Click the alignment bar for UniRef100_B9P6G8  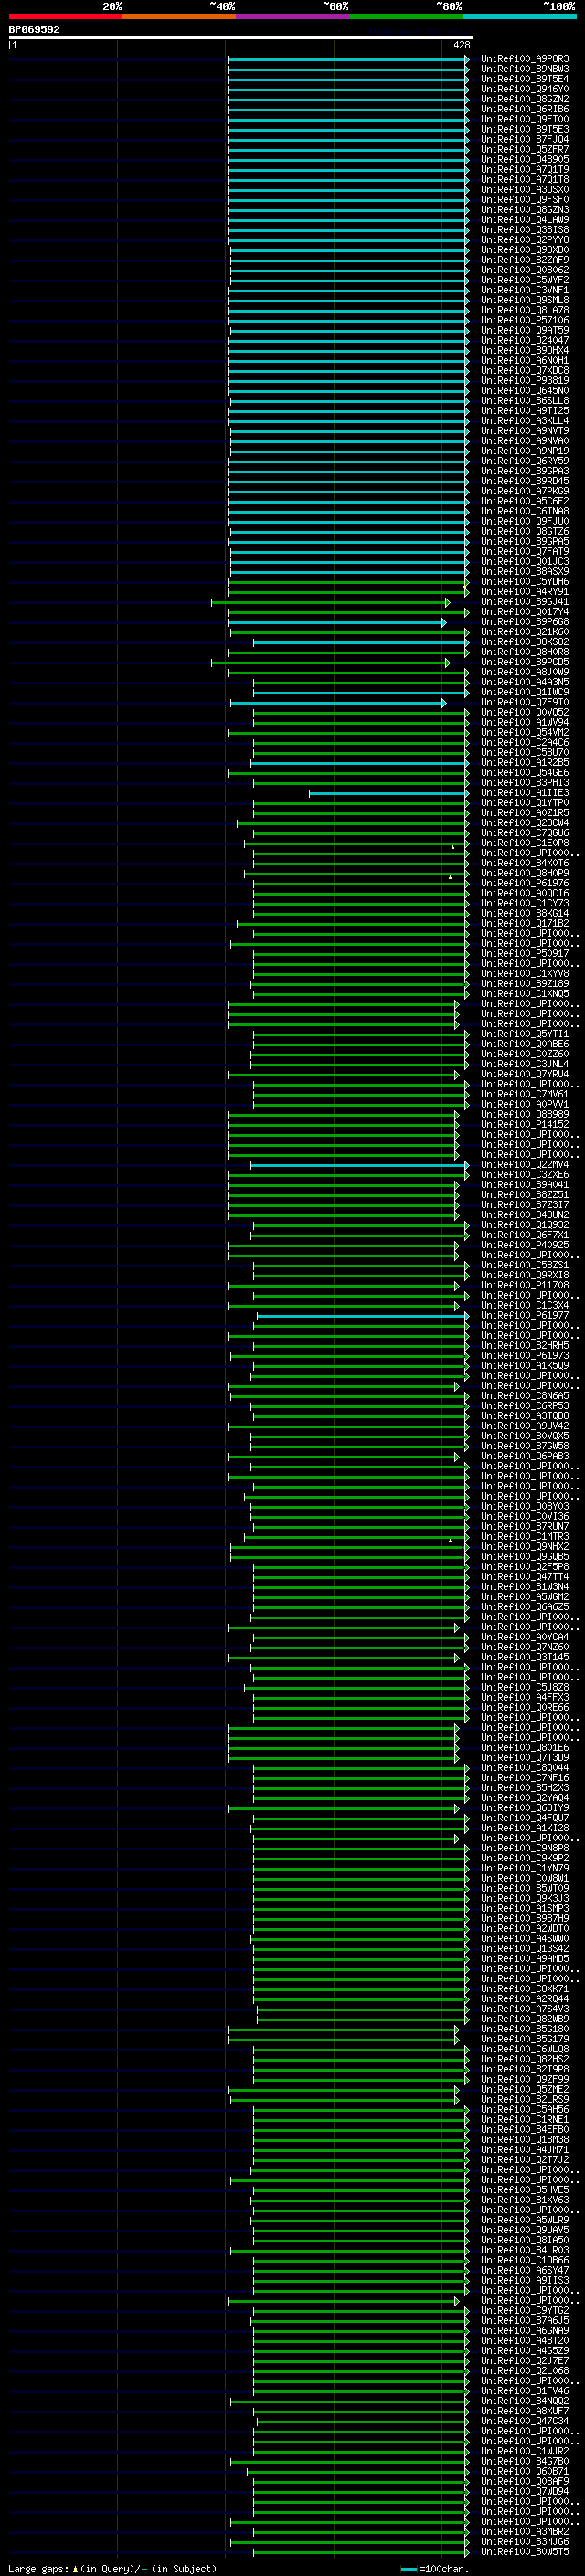[x=337, y=623]
